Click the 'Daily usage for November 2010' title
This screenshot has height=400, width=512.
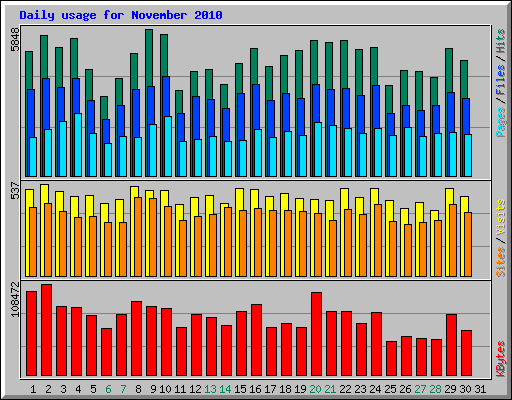[121, 15]
